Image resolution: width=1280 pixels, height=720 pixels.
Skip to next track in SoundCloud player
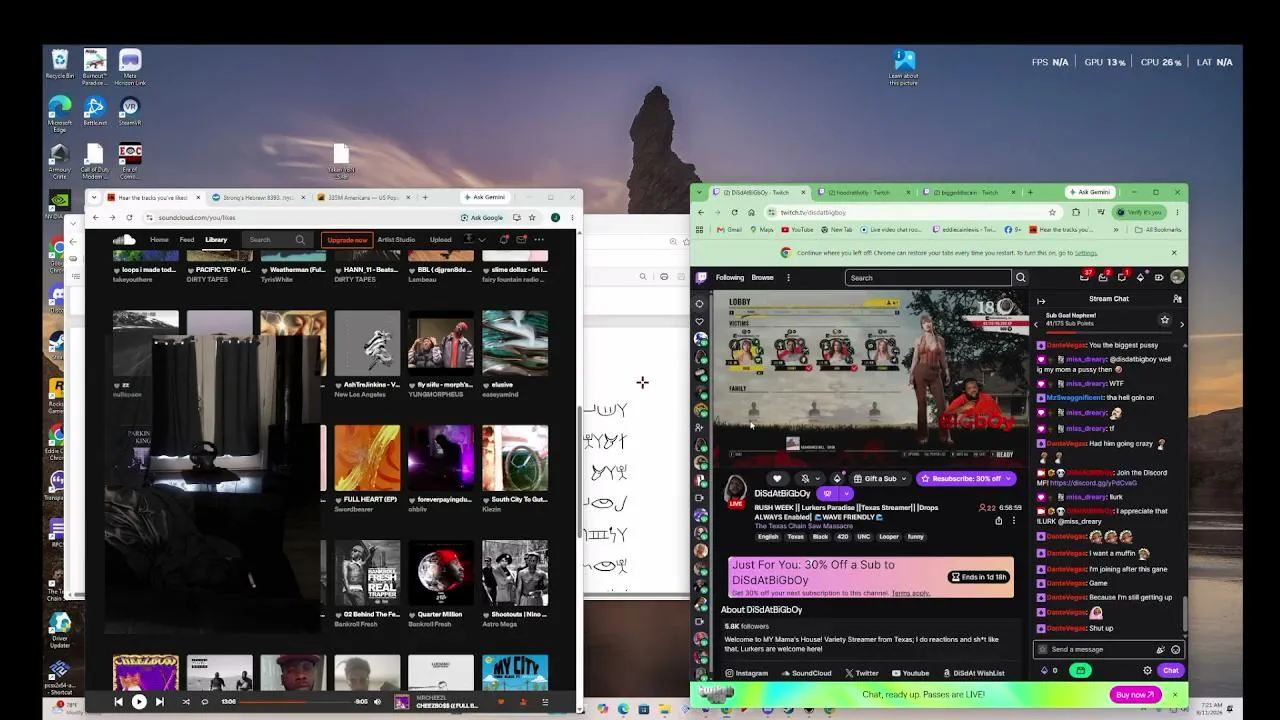160,702
